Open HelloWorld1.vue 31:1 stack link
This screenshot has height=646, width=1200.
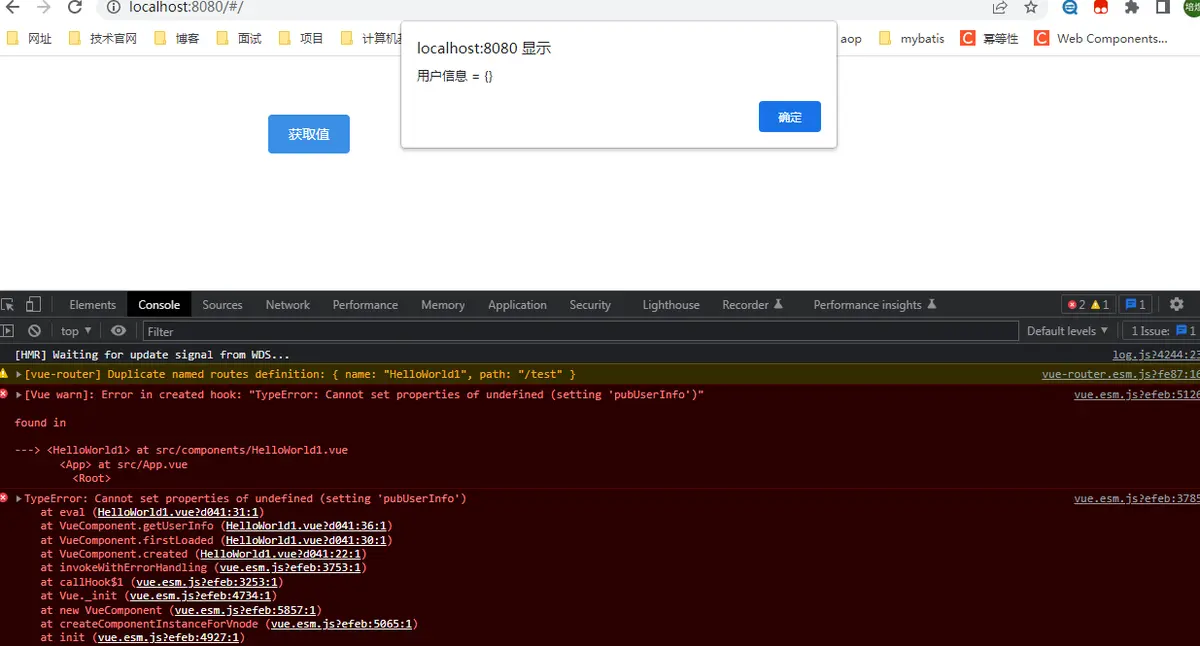point(177,512)
